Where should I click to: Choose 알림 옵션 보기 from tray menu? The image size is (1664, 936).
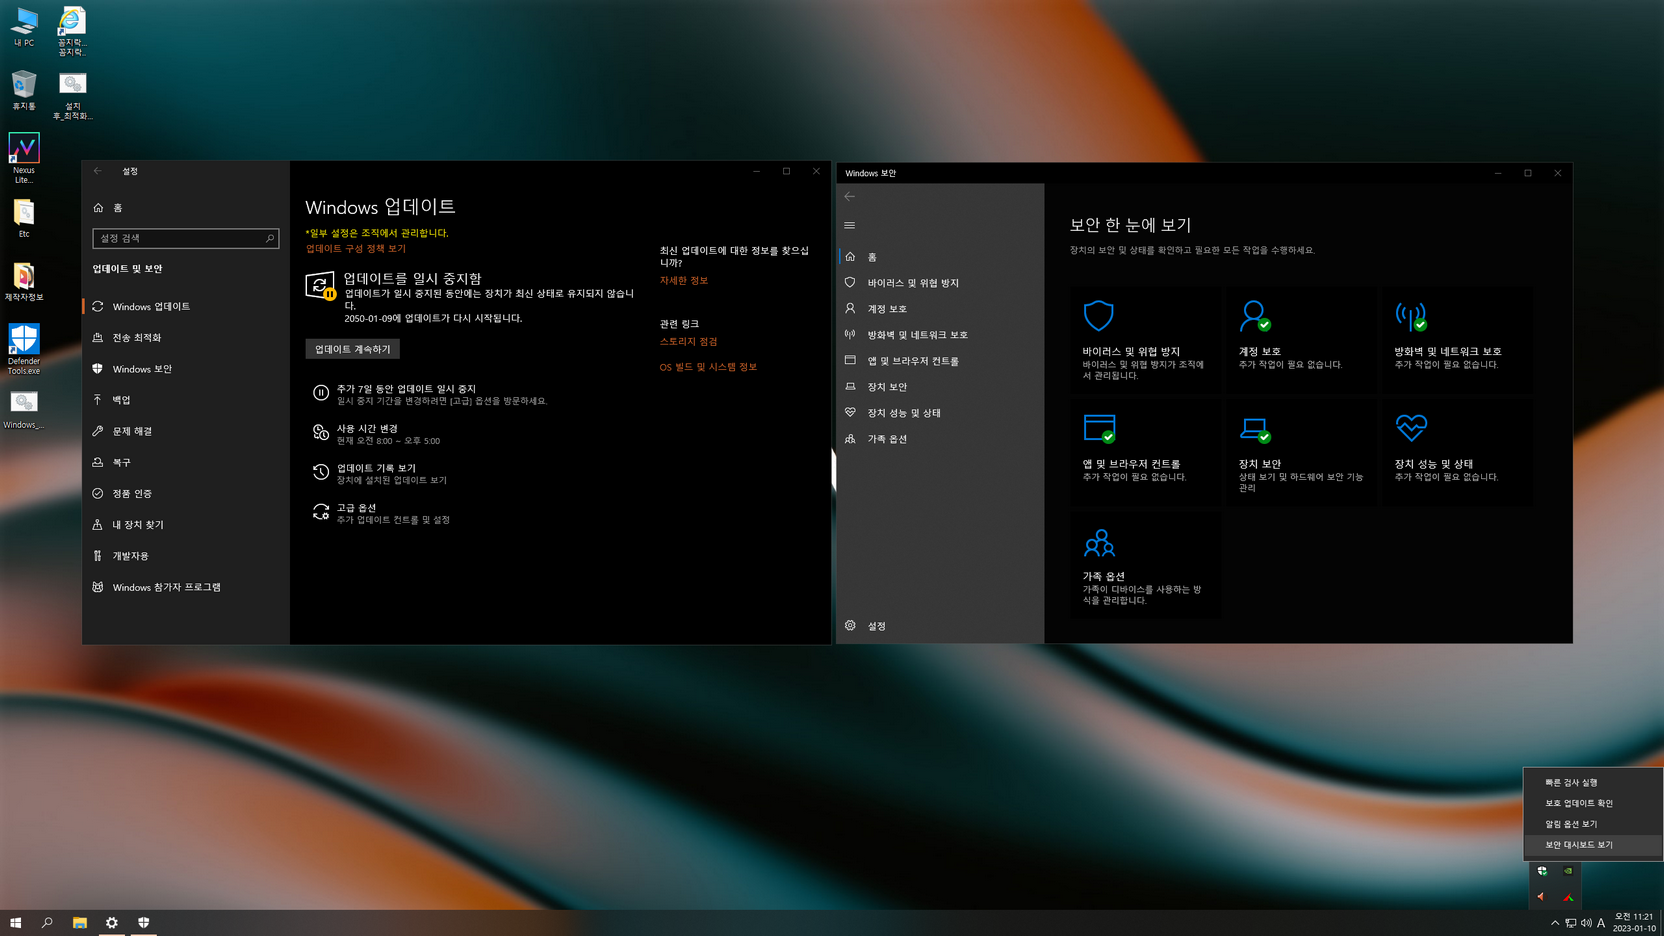point(1593,824)
